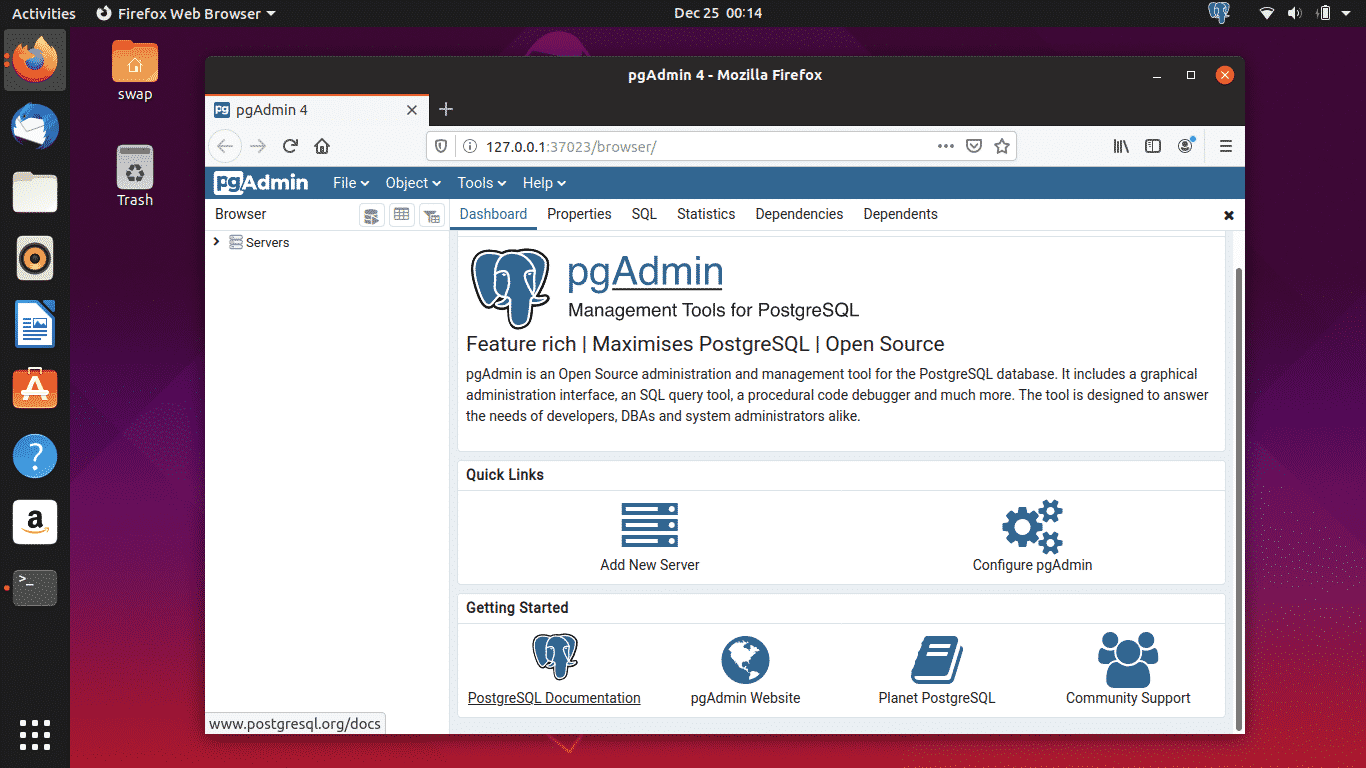
Task: Open the Tools menu dropdown
Action: [481, 183]
